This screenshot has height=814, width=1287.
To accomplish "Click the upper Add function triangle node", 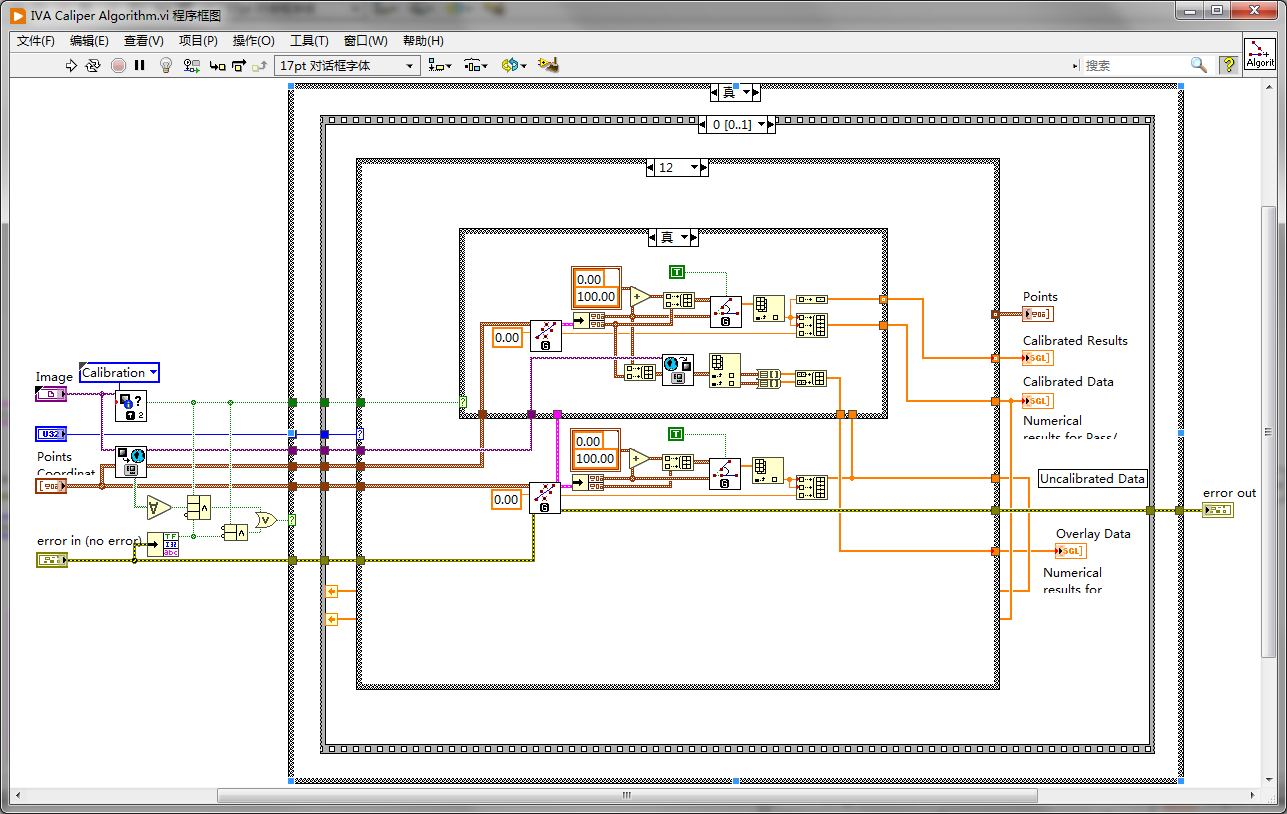I will 638,296.
